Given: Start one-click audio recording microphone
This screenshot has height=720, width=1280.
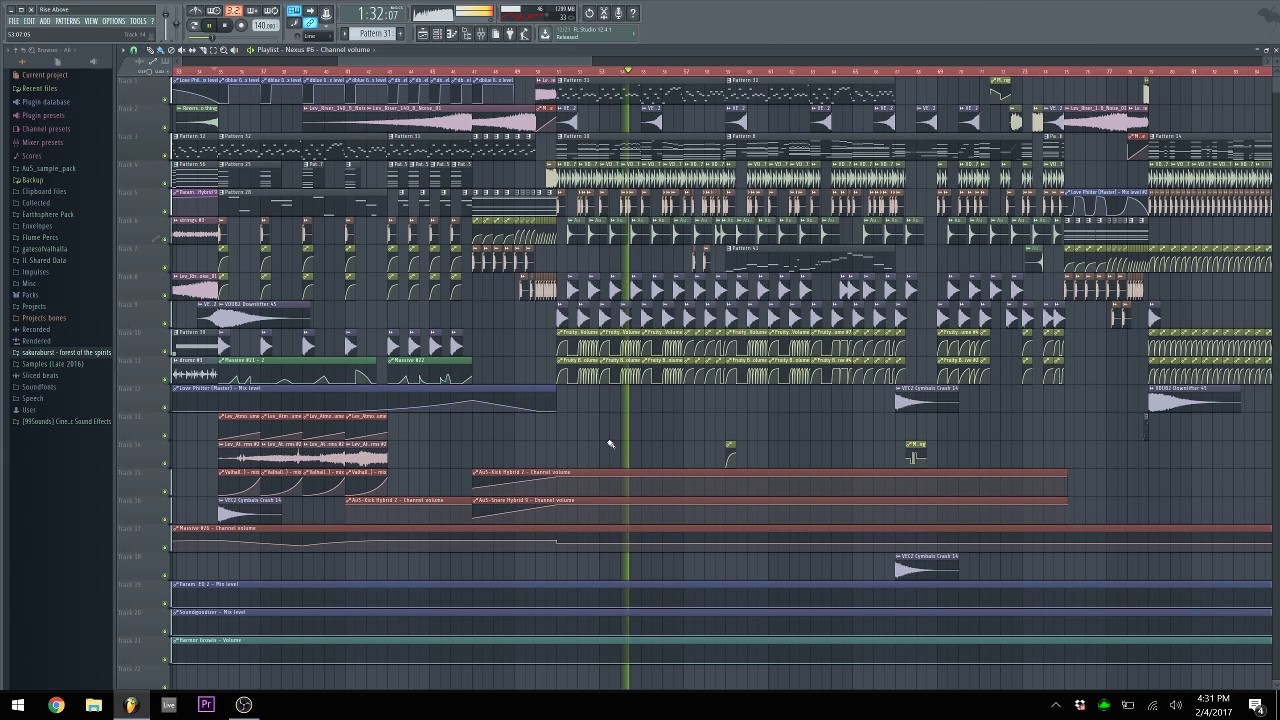Looking at the screenshot, I should coord(618,13).
